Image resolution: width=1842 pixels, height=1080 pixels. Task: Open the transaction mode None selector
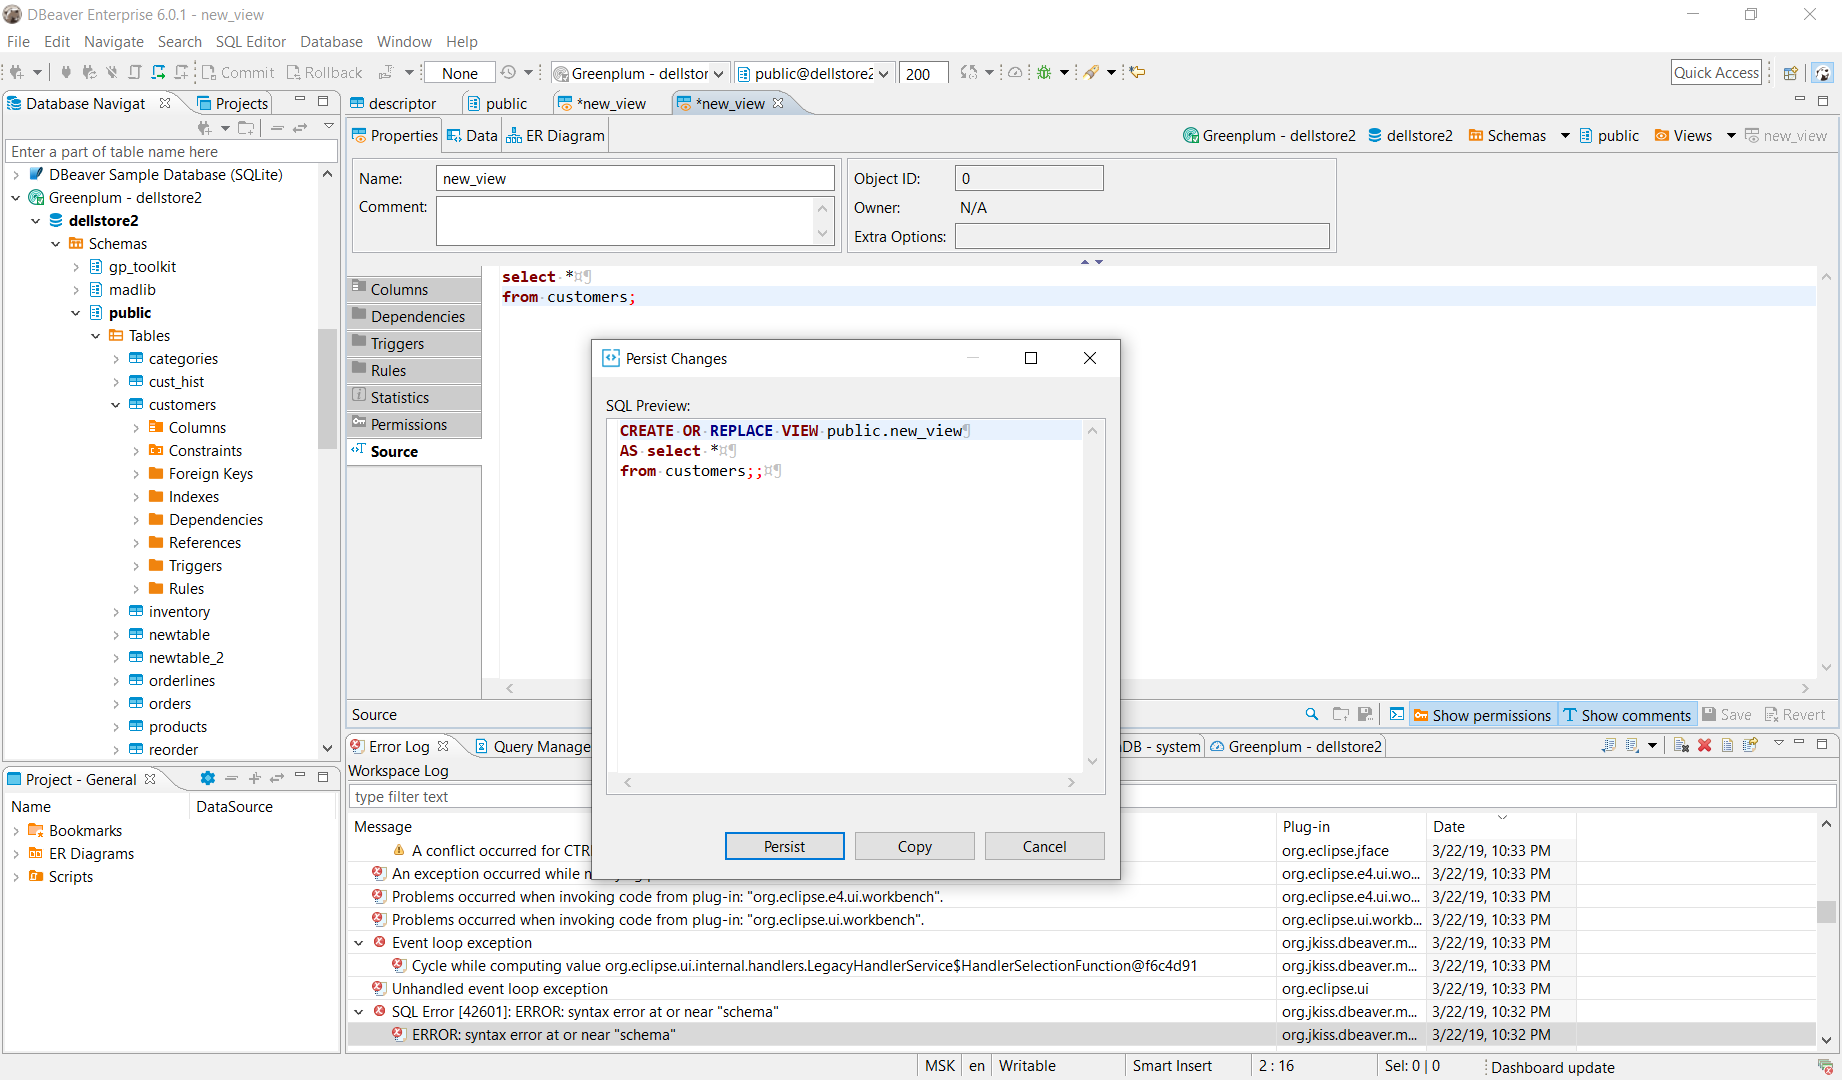[459, 73]
